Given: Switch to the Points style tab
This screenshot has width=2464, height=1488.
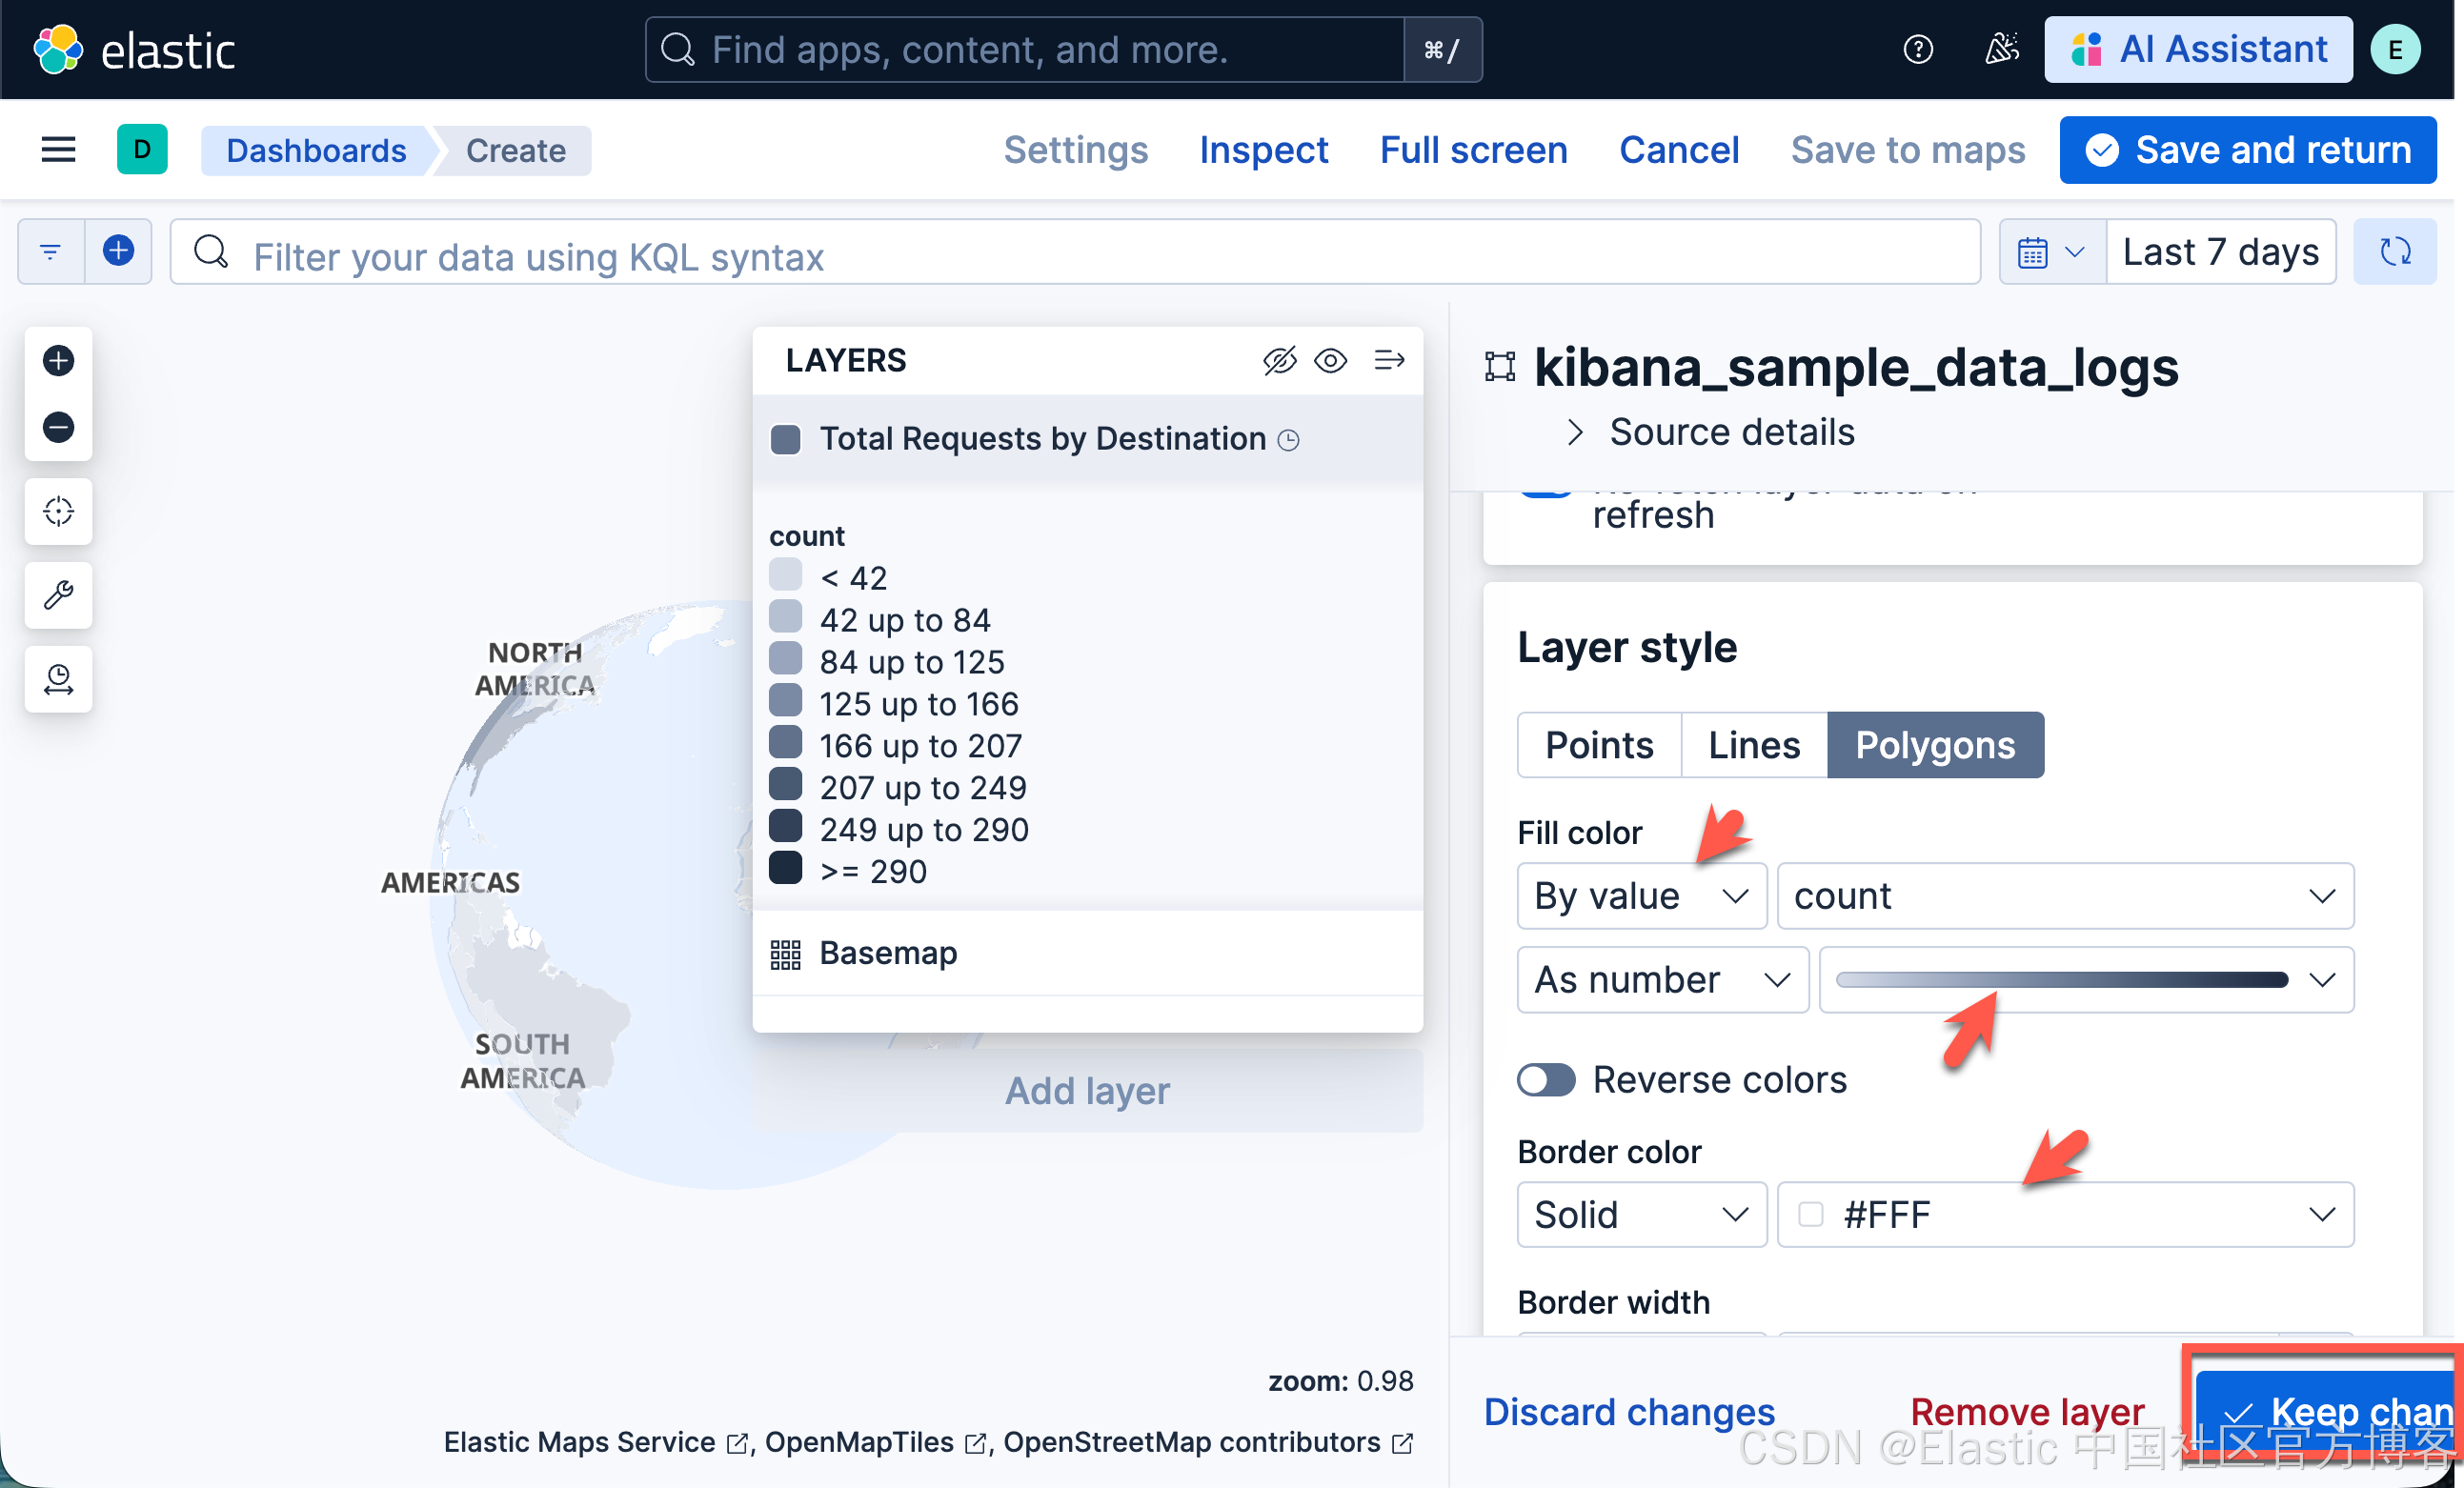Looking at the screenshot, I should tap(1598, 745).
